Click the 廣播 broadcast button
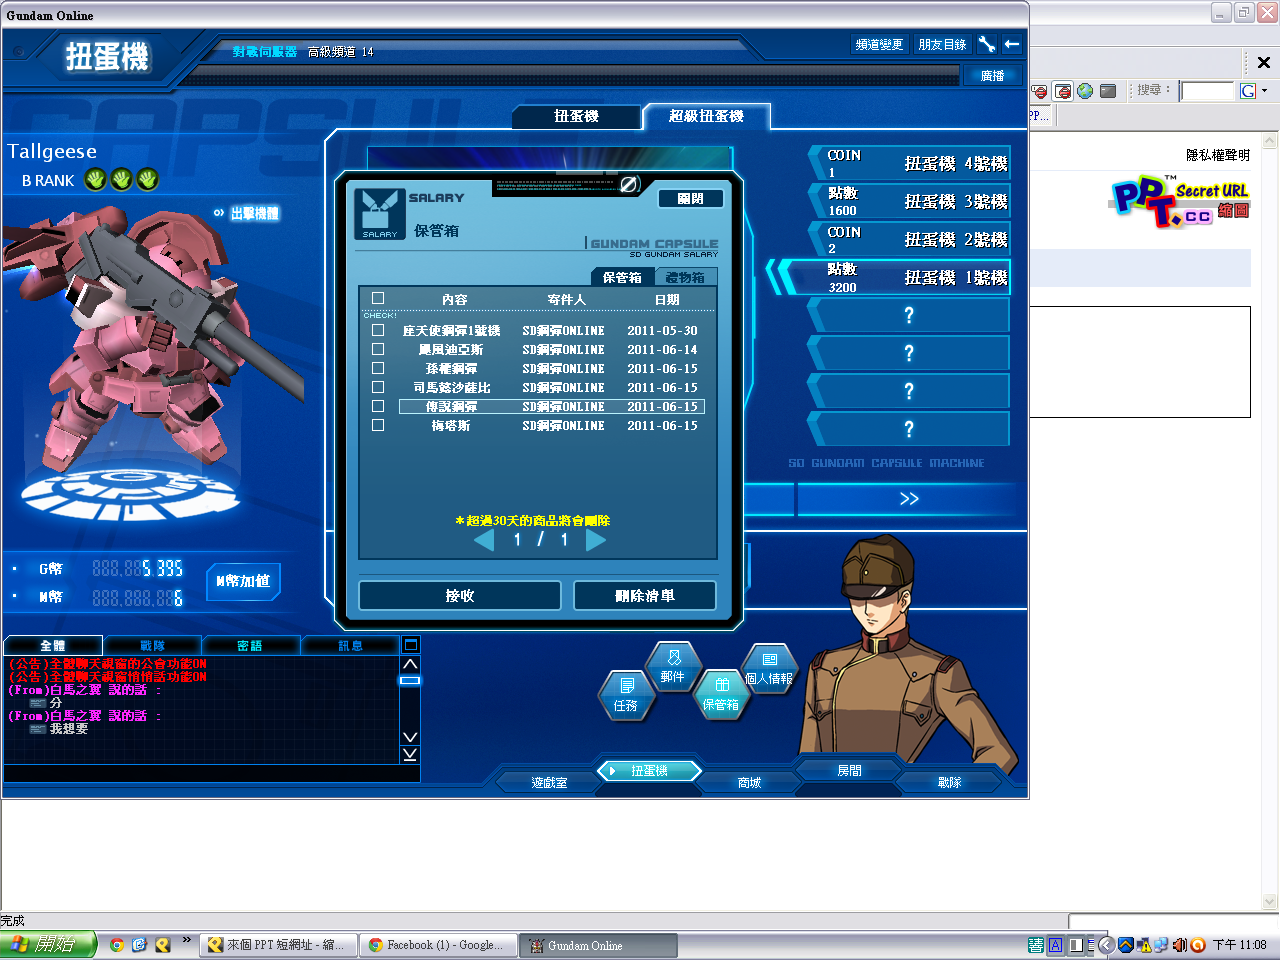Viewport: 1280px width, 960px height. tap(992, 75)
